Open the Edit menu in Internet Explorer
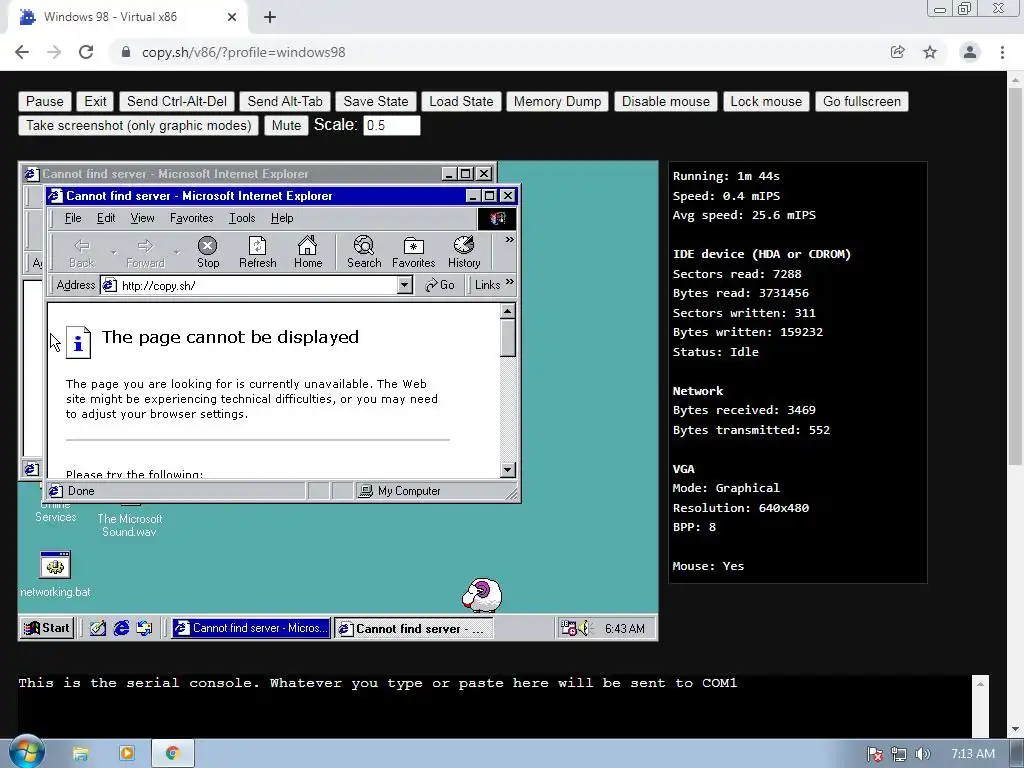Screen dimensions: 1024x768 (x=106, y=218)
